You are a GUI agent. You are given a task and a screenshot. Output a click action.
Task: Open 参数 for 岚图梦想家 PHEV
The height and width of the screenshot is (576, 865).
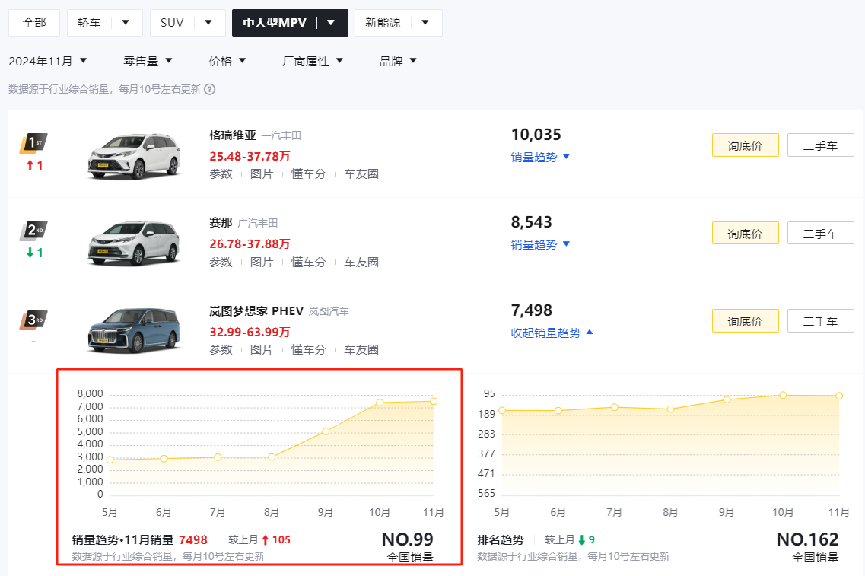tap(221, 350)
